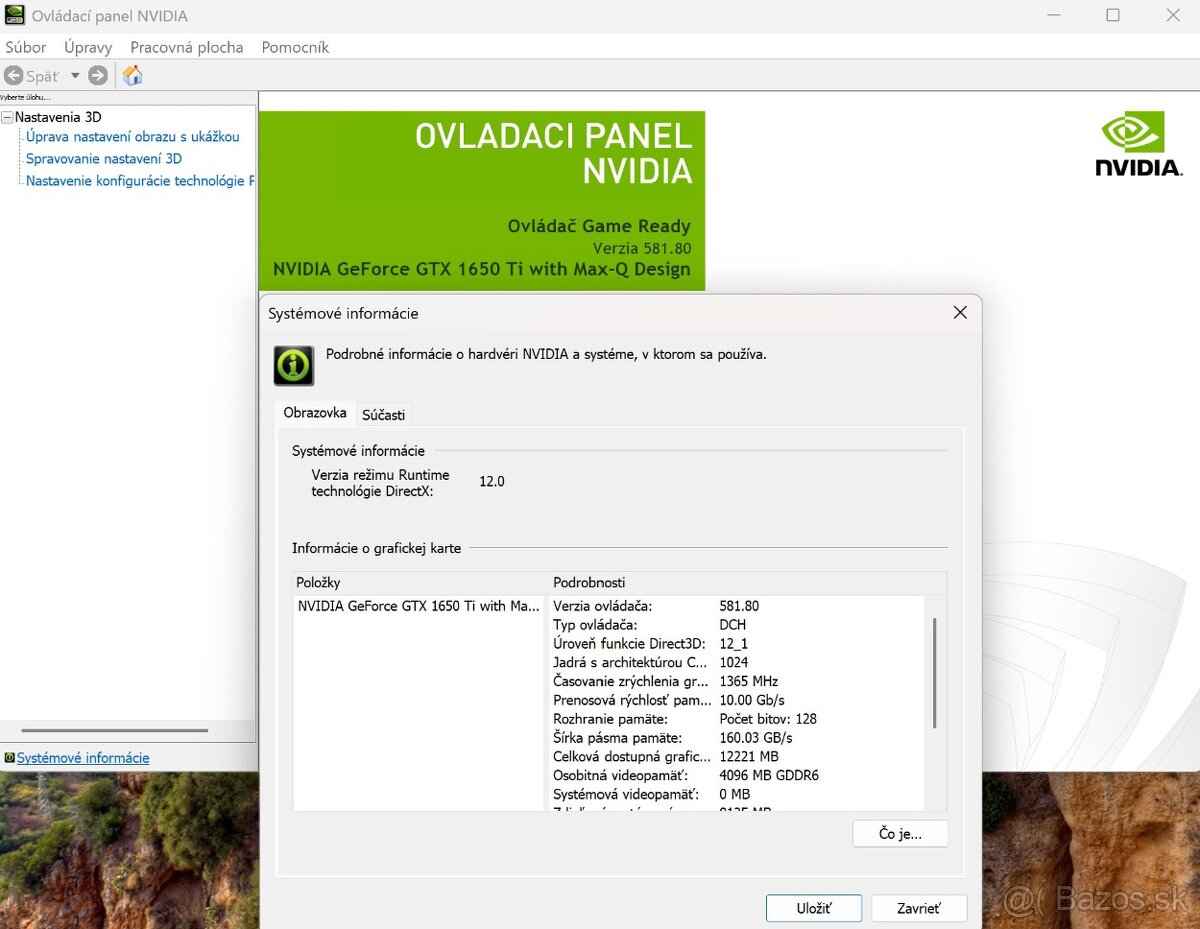Image resolution: width=1200 pixels, height=929 pixels.
Task: Collapse the Nastavenia 3D tree node
Action: [x=7, y=117]
